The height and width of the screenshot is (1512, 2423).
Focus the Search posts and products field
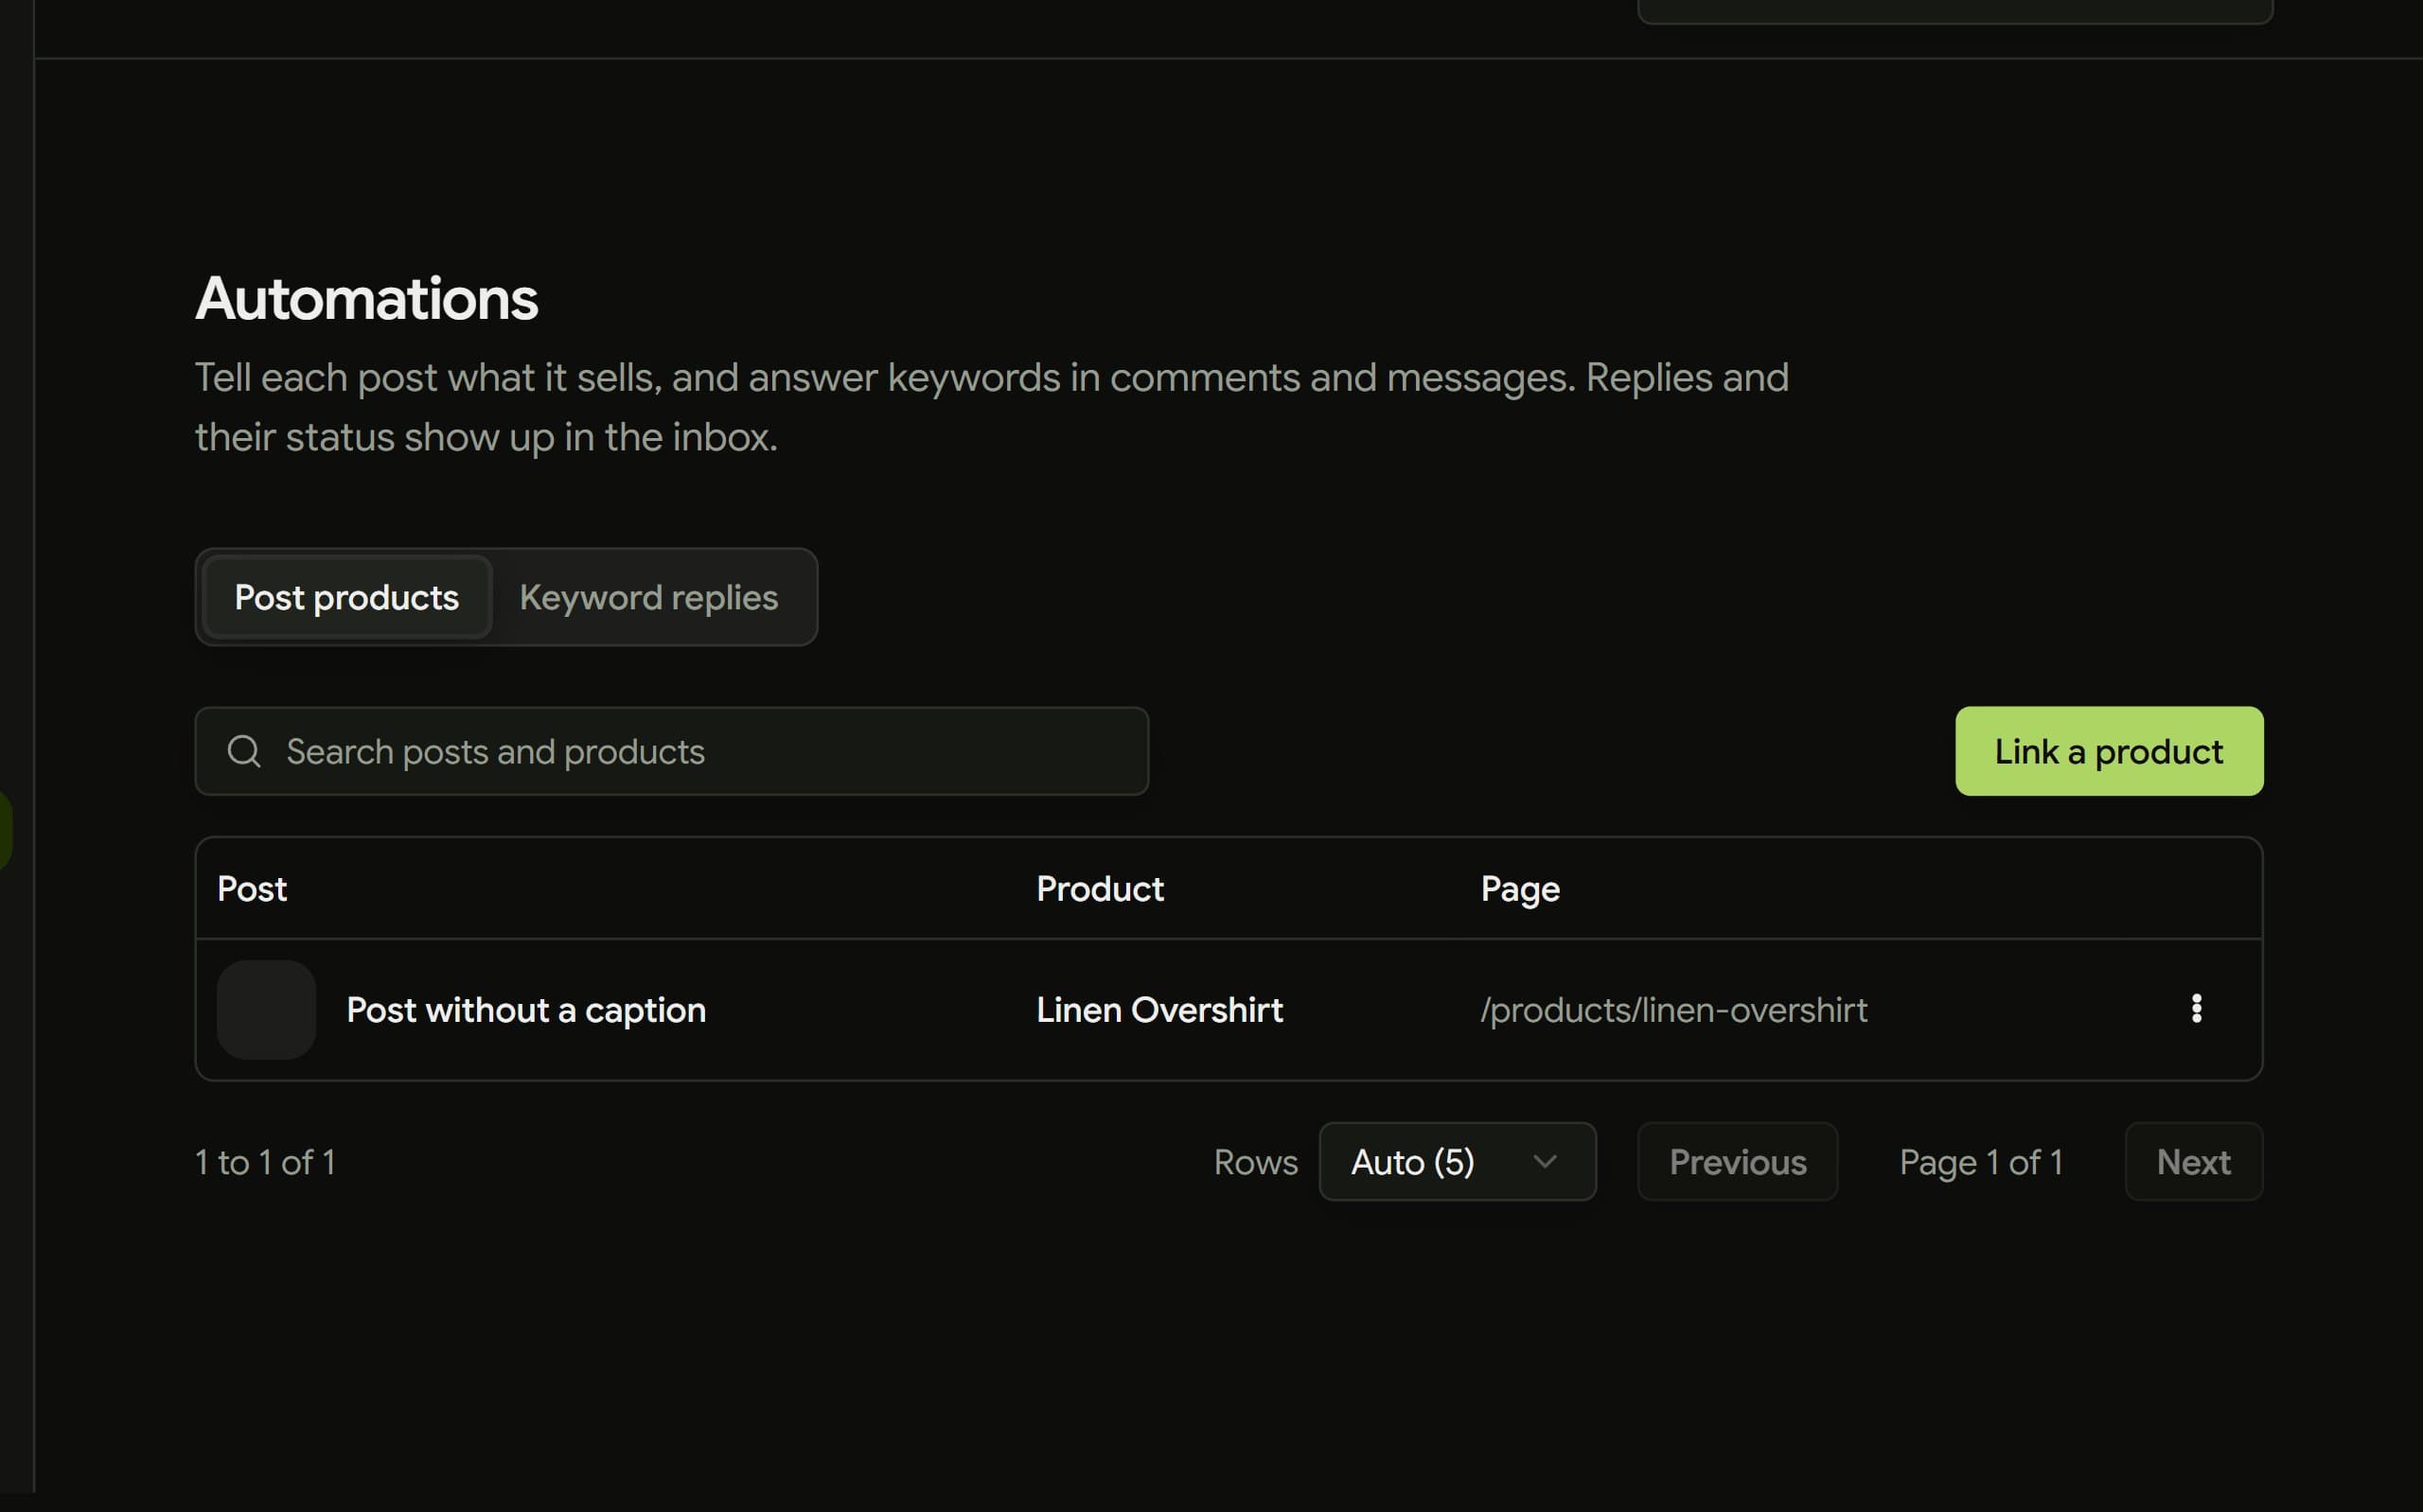click(671, 751)
